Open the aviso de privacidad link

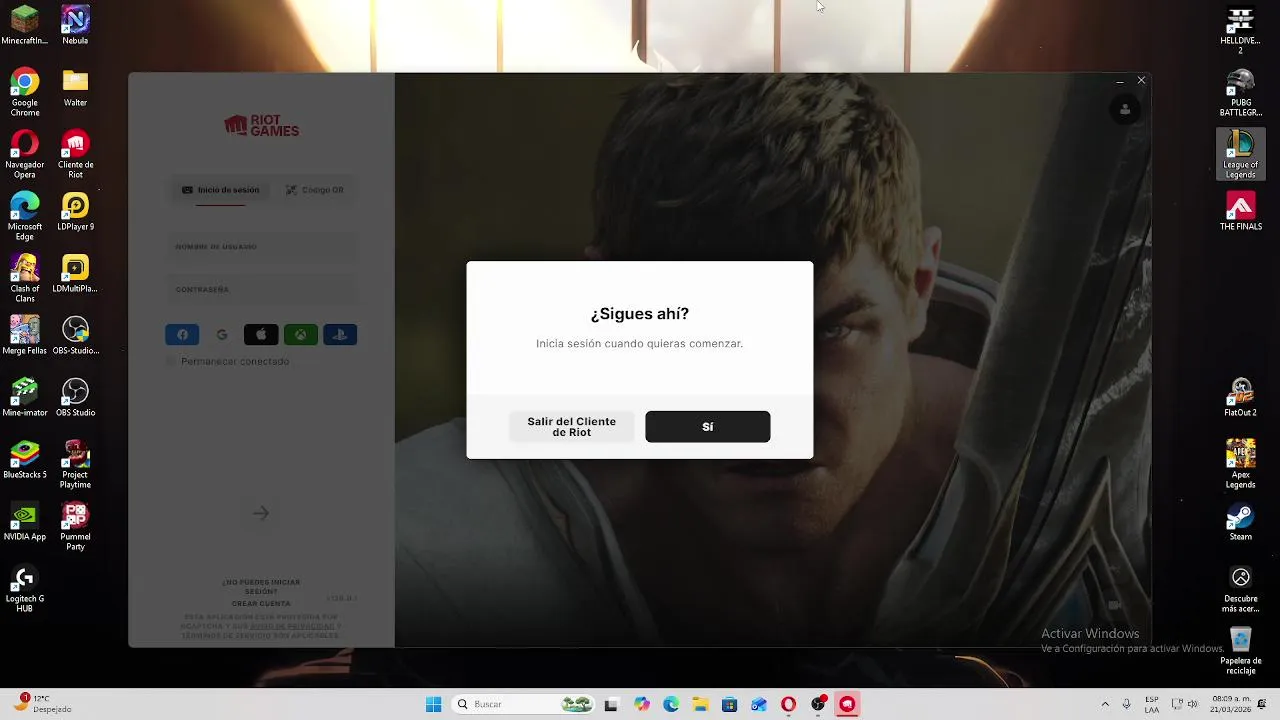pos(292,626)
